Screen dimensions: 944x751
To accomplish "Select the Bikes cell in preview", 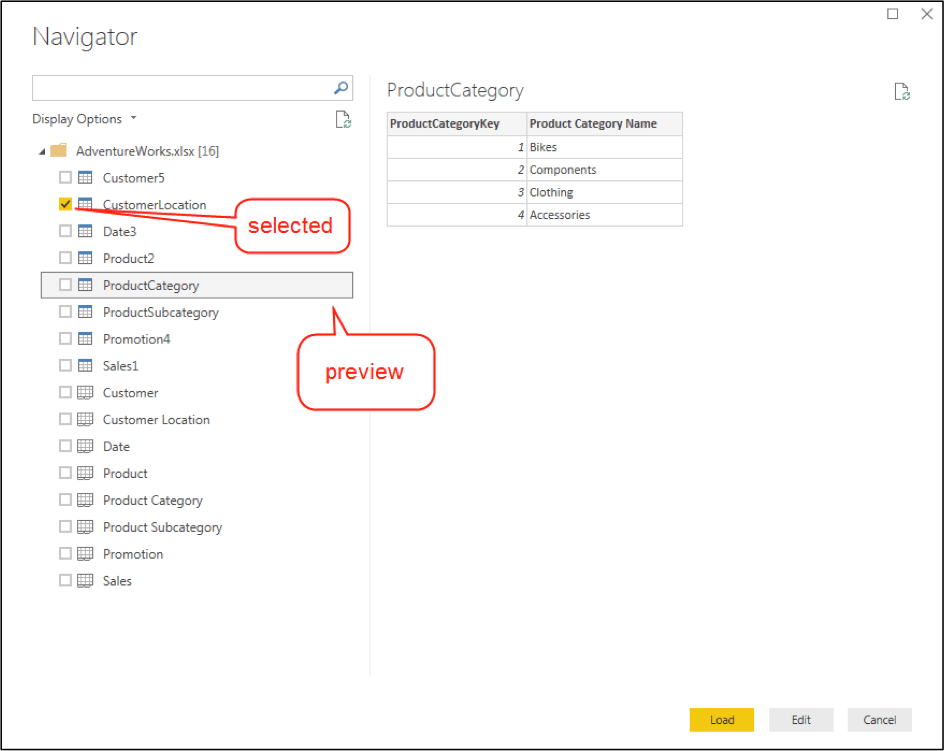I will pyautogui.click(x=604, y=147).
